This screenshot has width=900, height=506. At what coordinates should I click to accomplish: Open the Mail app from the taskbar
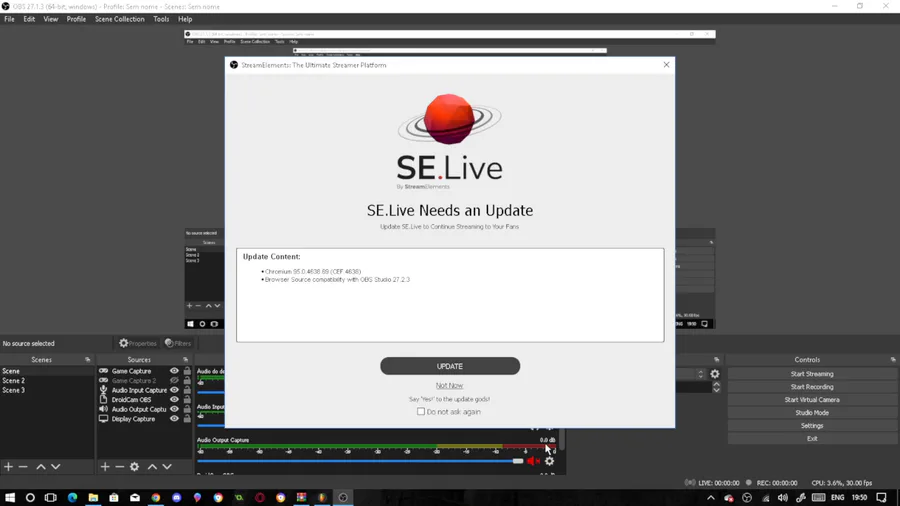(135, 497)
